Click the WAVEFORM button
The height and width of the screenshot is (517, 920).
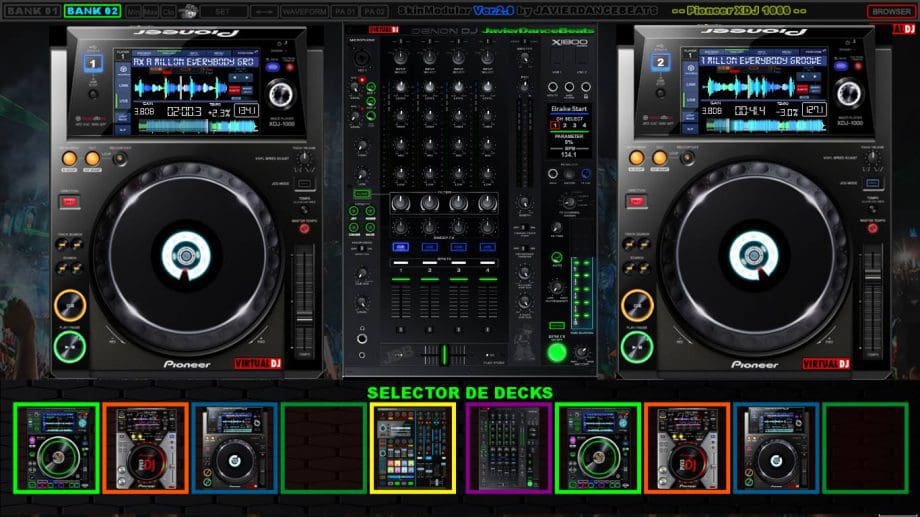304,11
